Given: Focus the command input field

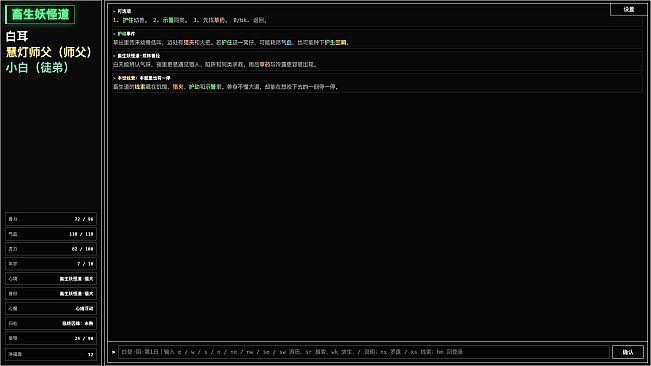Looking at the screenshot, I should tap(364, 352).
